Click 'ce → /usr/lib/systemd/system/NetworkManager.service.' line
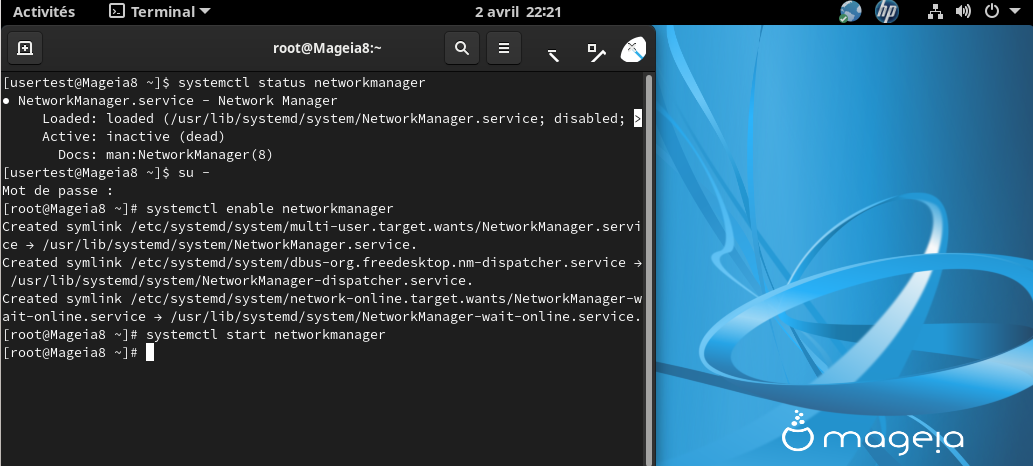Viewport: 1033px width, 466px height. click(x=209, y=245)
